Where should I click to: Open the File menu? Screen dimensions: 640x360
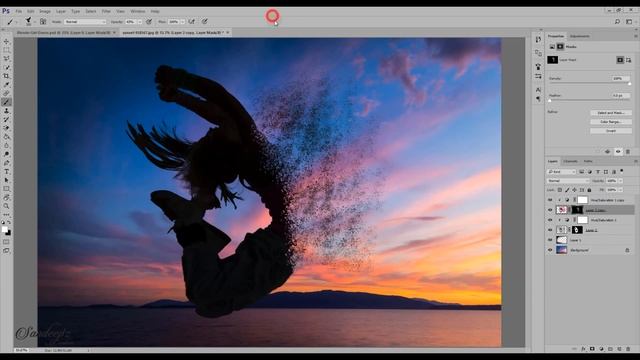[18, 11]
